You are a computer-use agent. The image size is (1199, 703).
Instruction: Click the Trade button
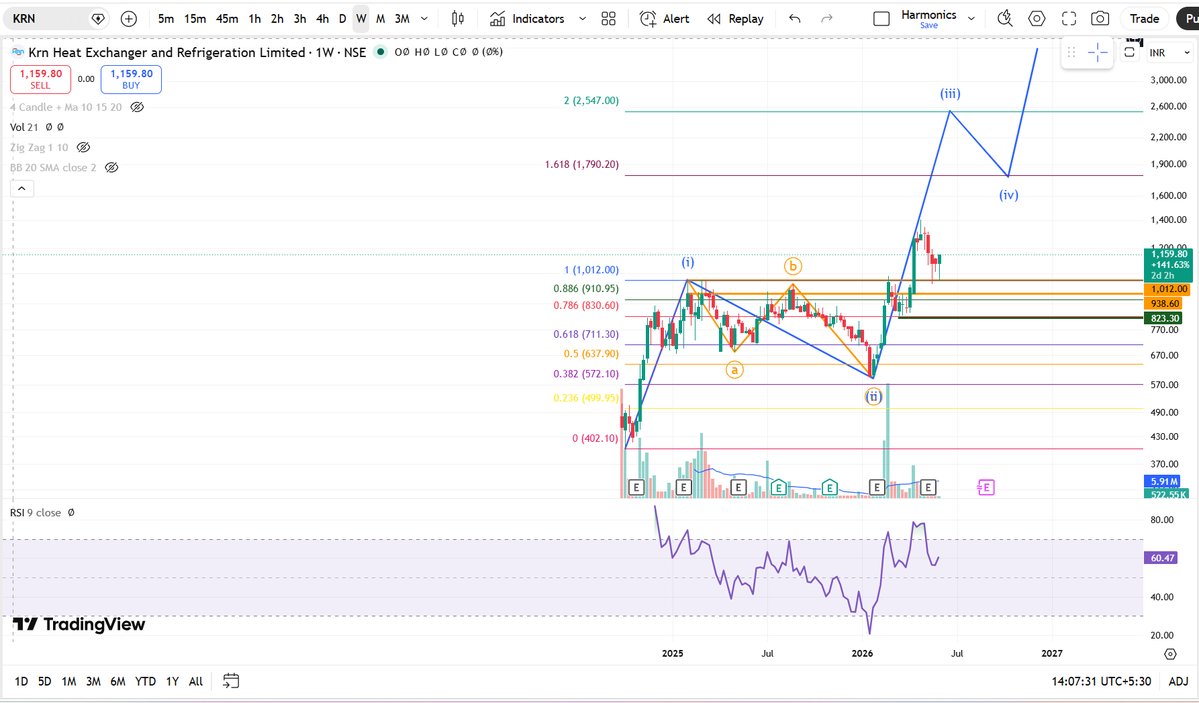point(1144,19)
